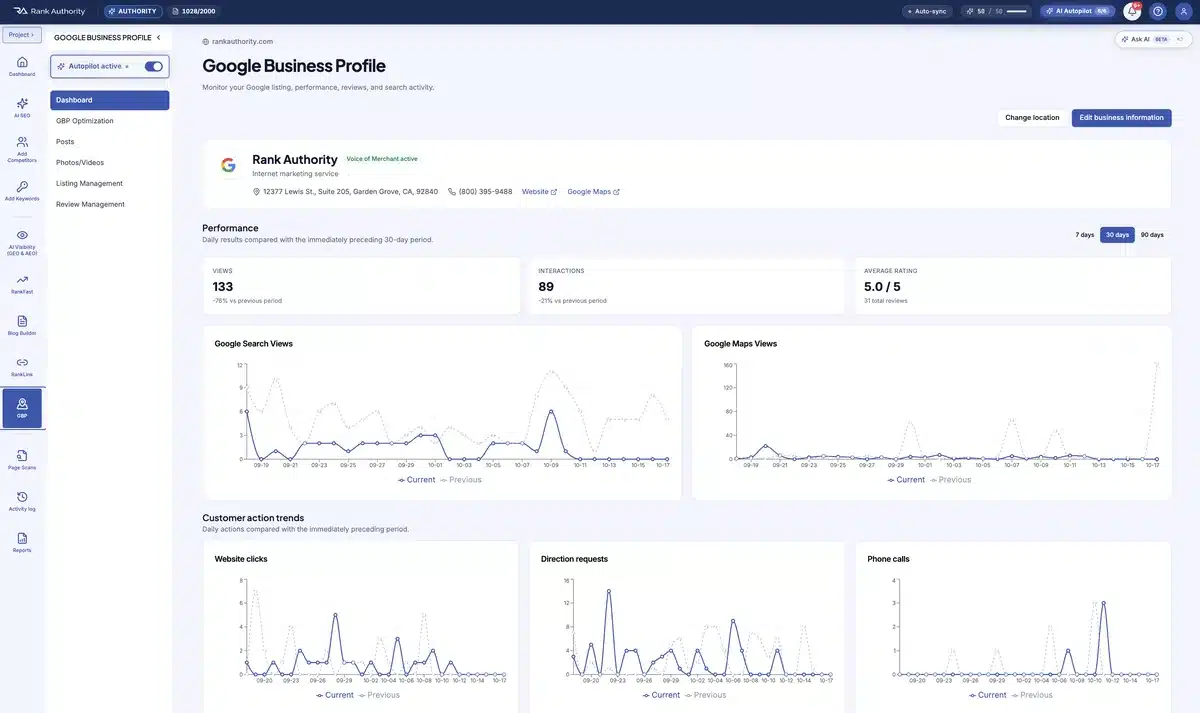Click Previous legend in Direction requests chart
The width and height of the screenshot is (1200, 713).
point(705,695)
